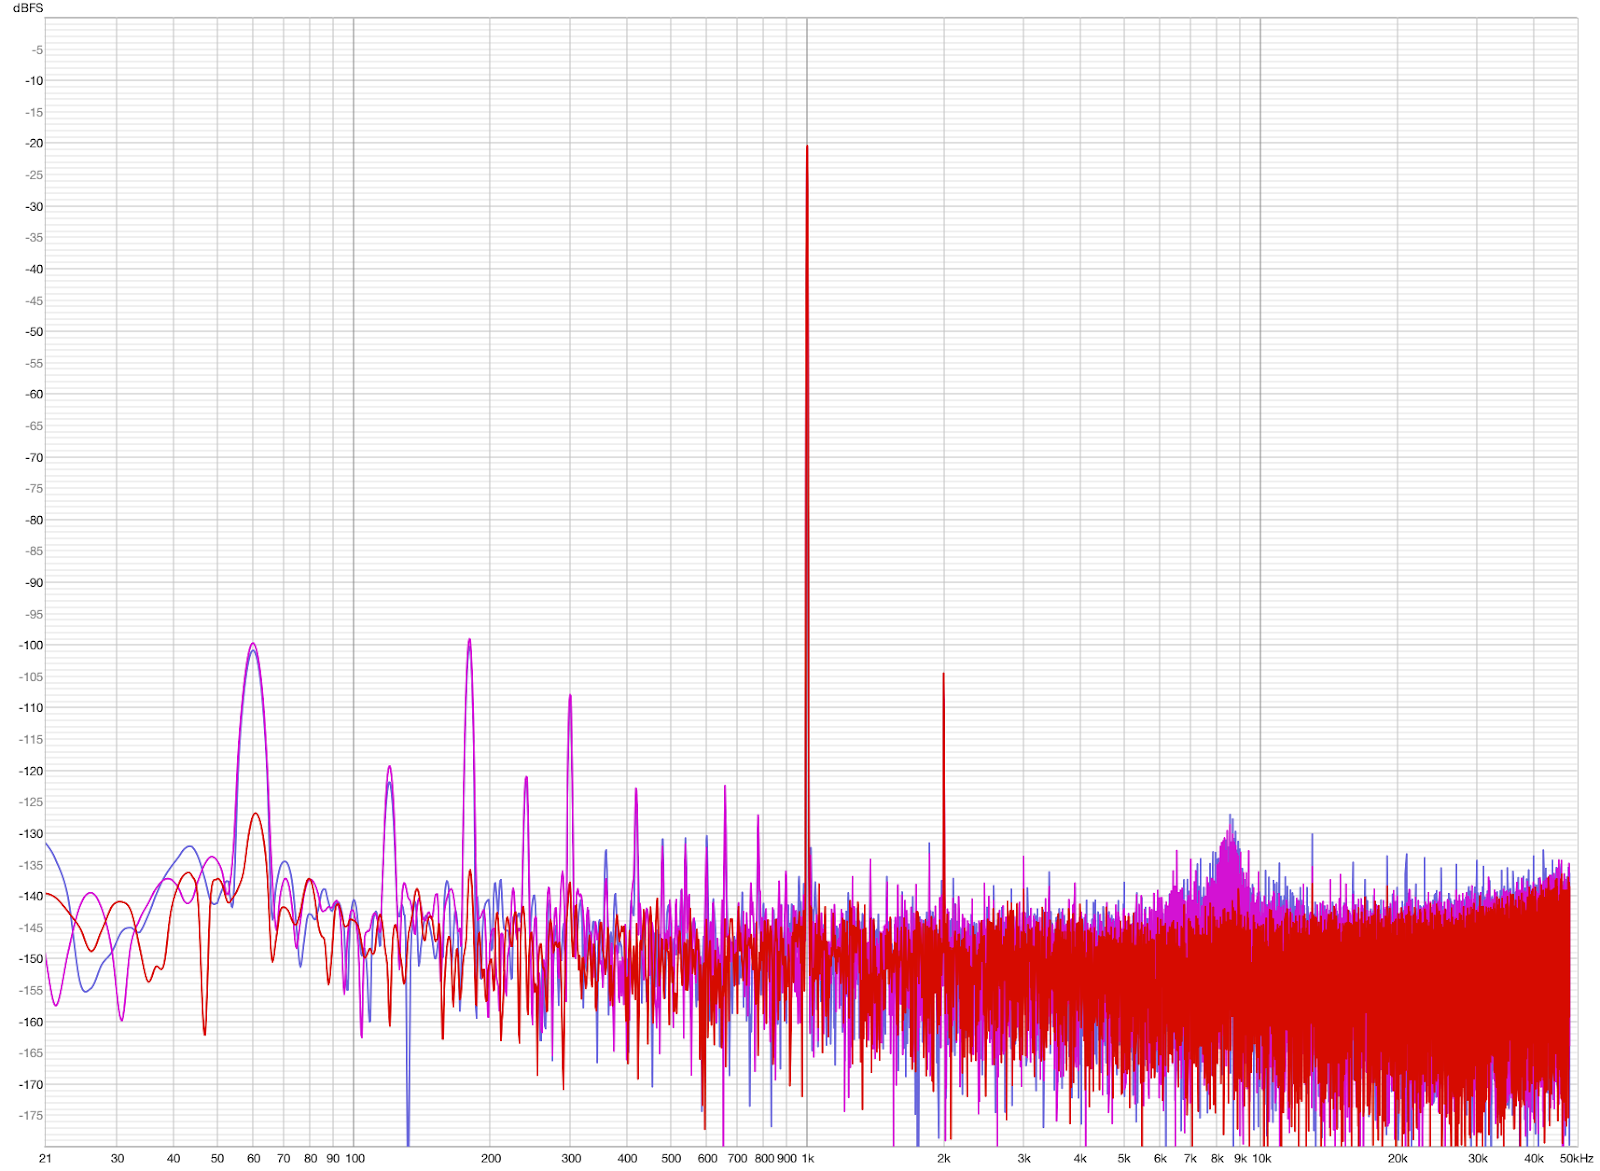Viewport: 1600px width, 1171px height.
Task: Click the -75 y-axis label
Action: (x=35, y=488)
